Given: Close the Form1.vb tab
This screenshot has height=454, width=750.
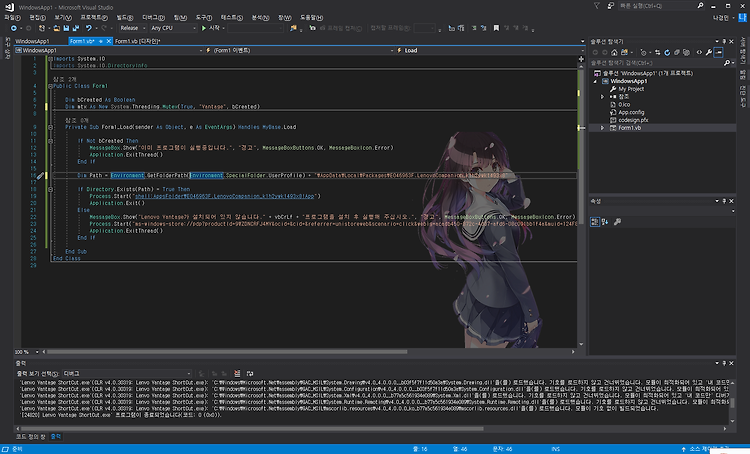Looking at the screenshot, I should 109,42.
